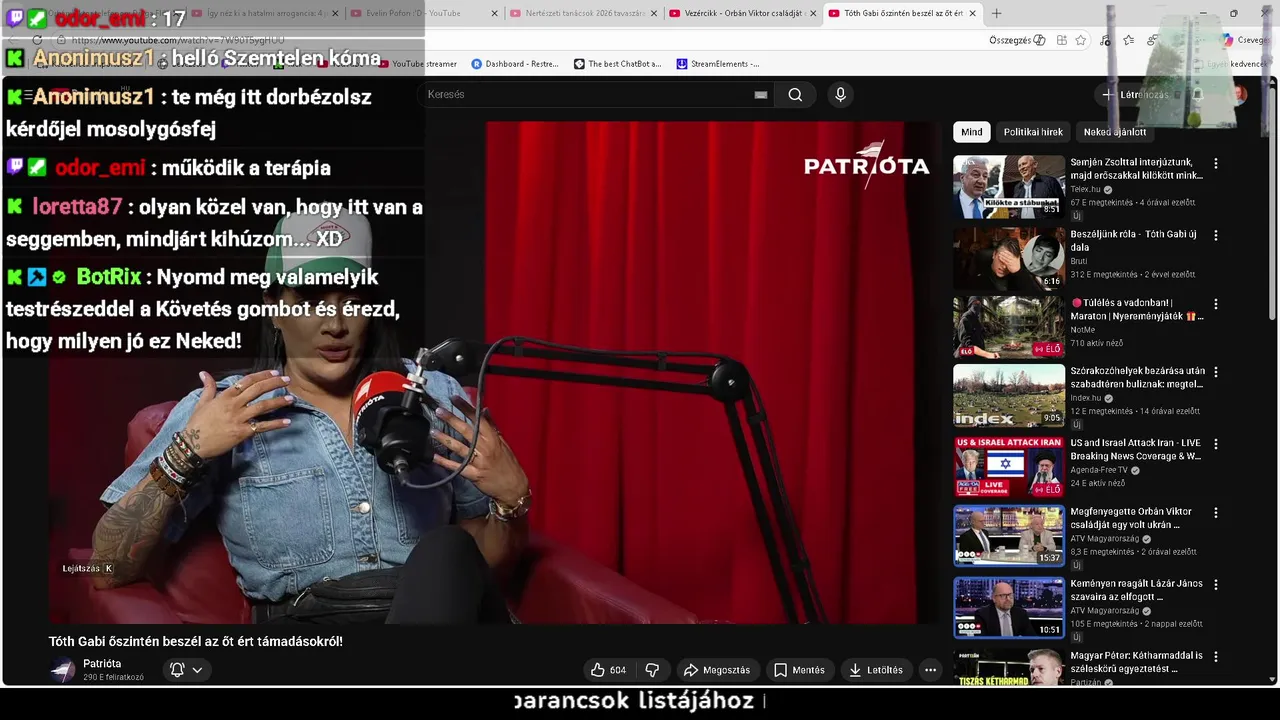The image size is (1280, 720).
Task: Click the Összegzés summary button in address bar
Action: (x=1017, y=40)
